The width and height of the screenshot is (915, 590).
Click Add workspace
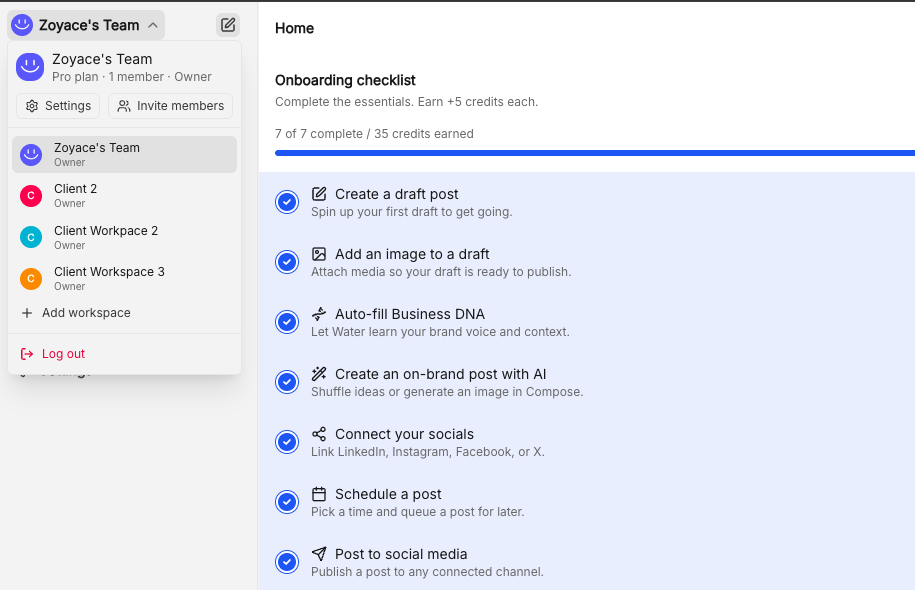pos(75,312)
